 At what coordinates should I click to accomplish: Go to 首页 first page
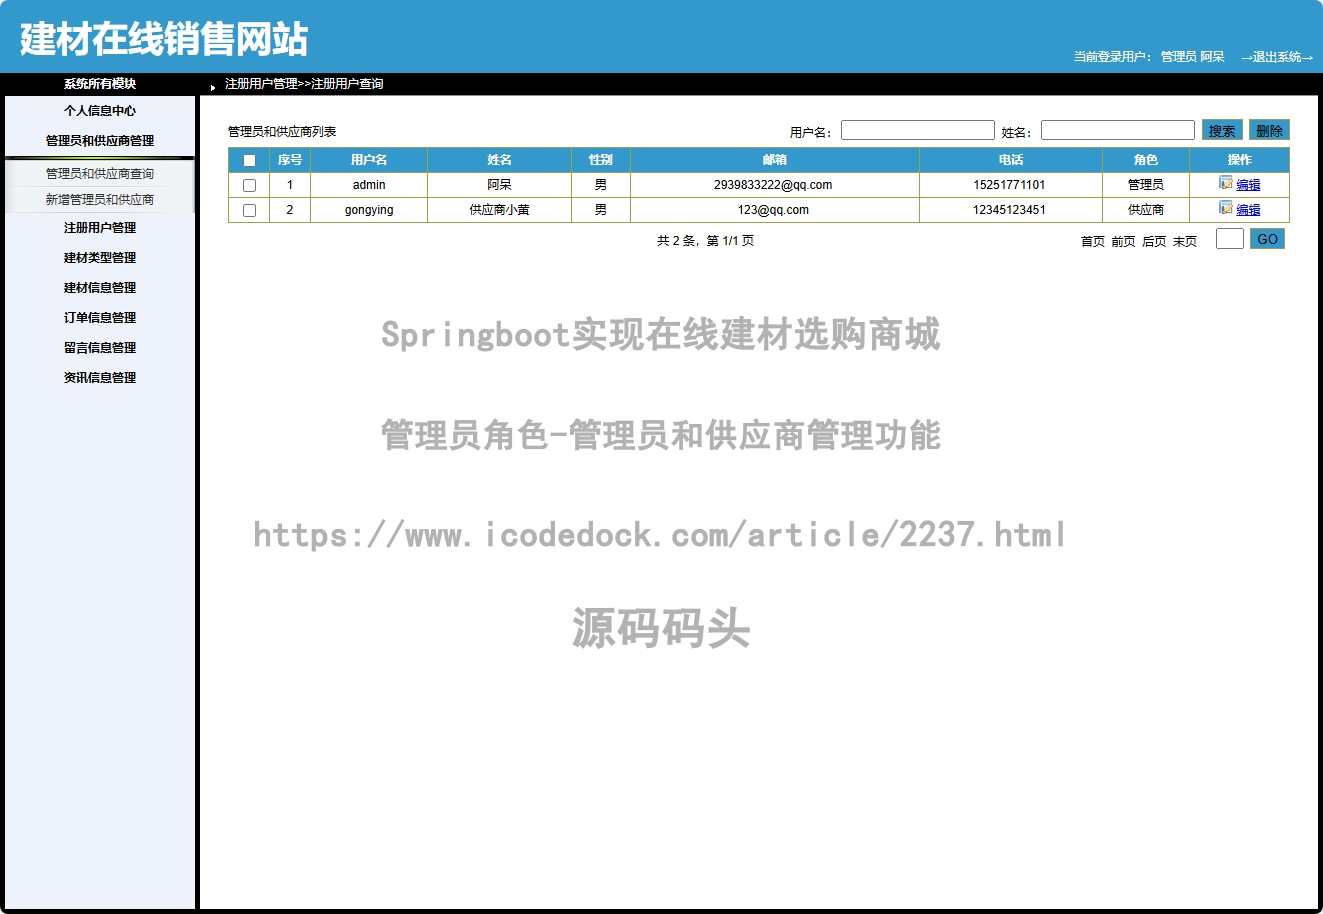point(1093,241)
